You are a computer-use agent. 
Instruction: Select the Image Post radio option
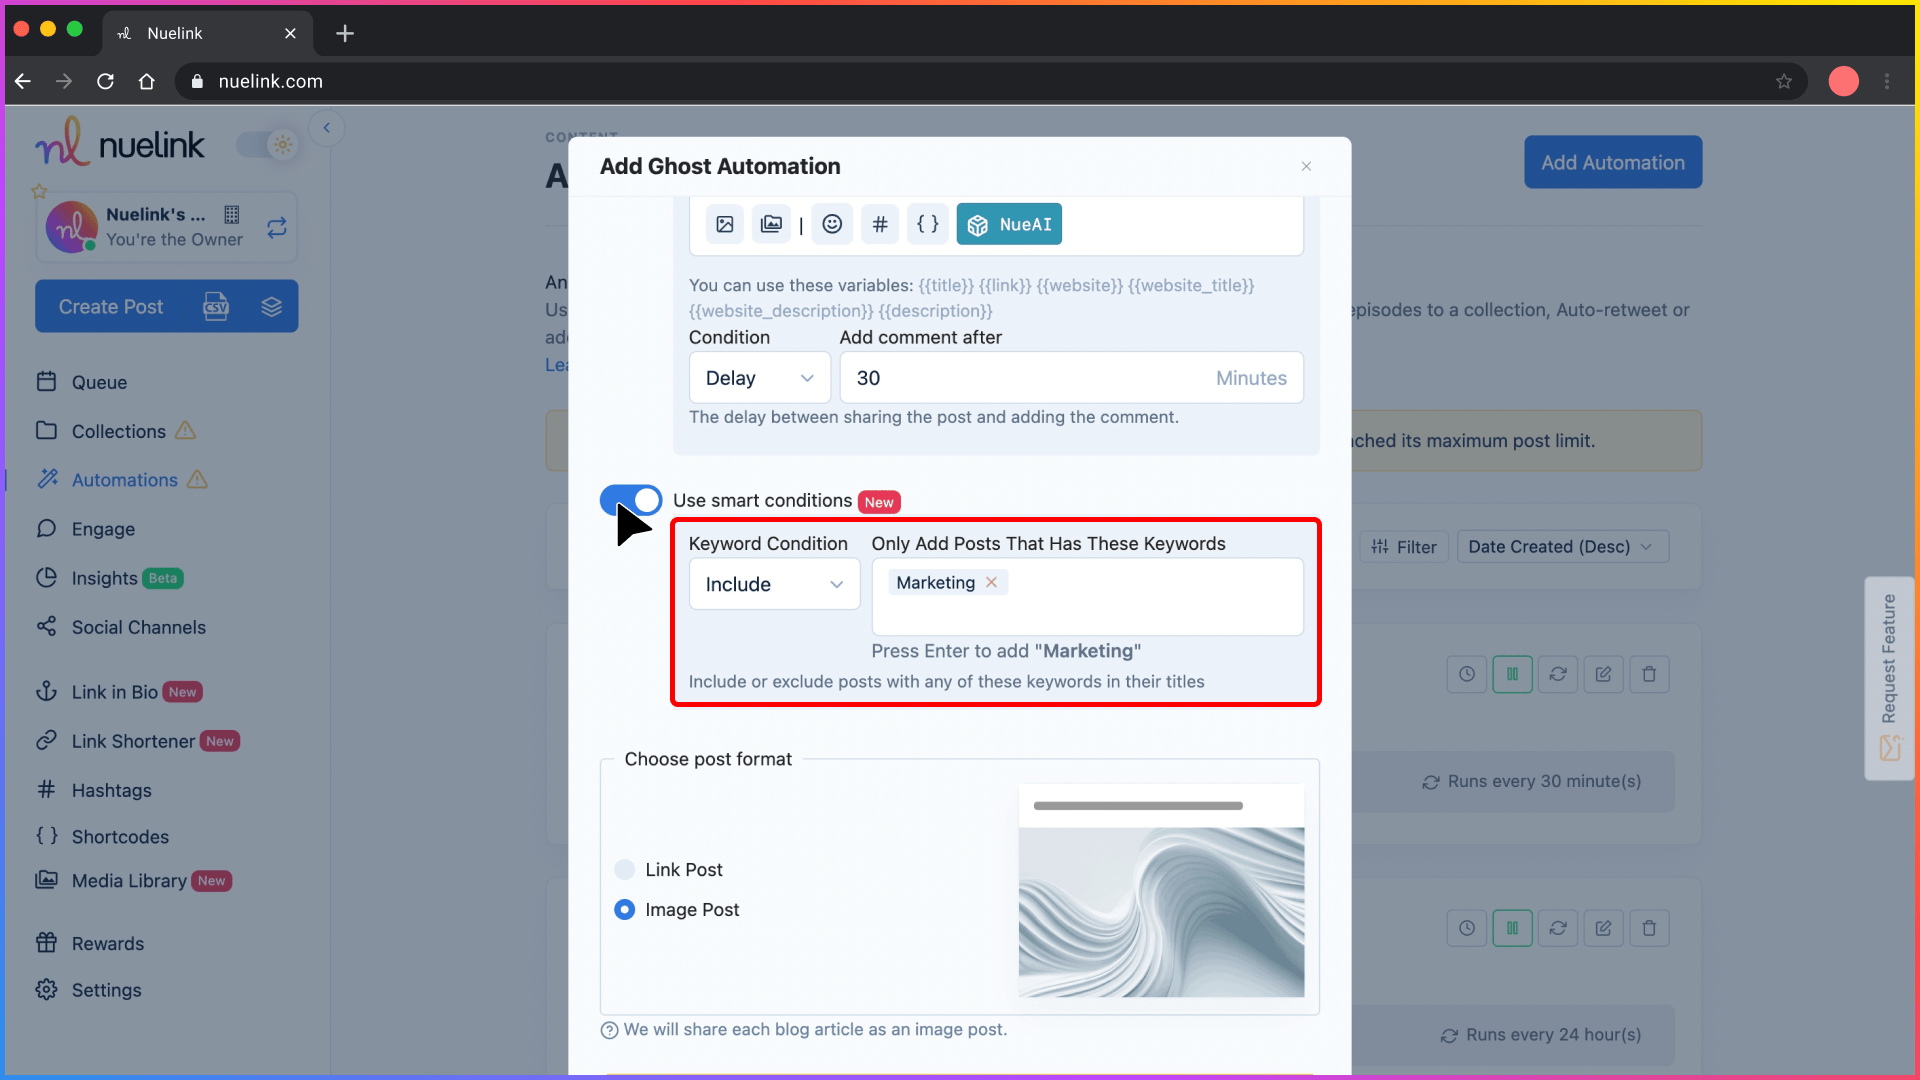(x=625, y=910)
